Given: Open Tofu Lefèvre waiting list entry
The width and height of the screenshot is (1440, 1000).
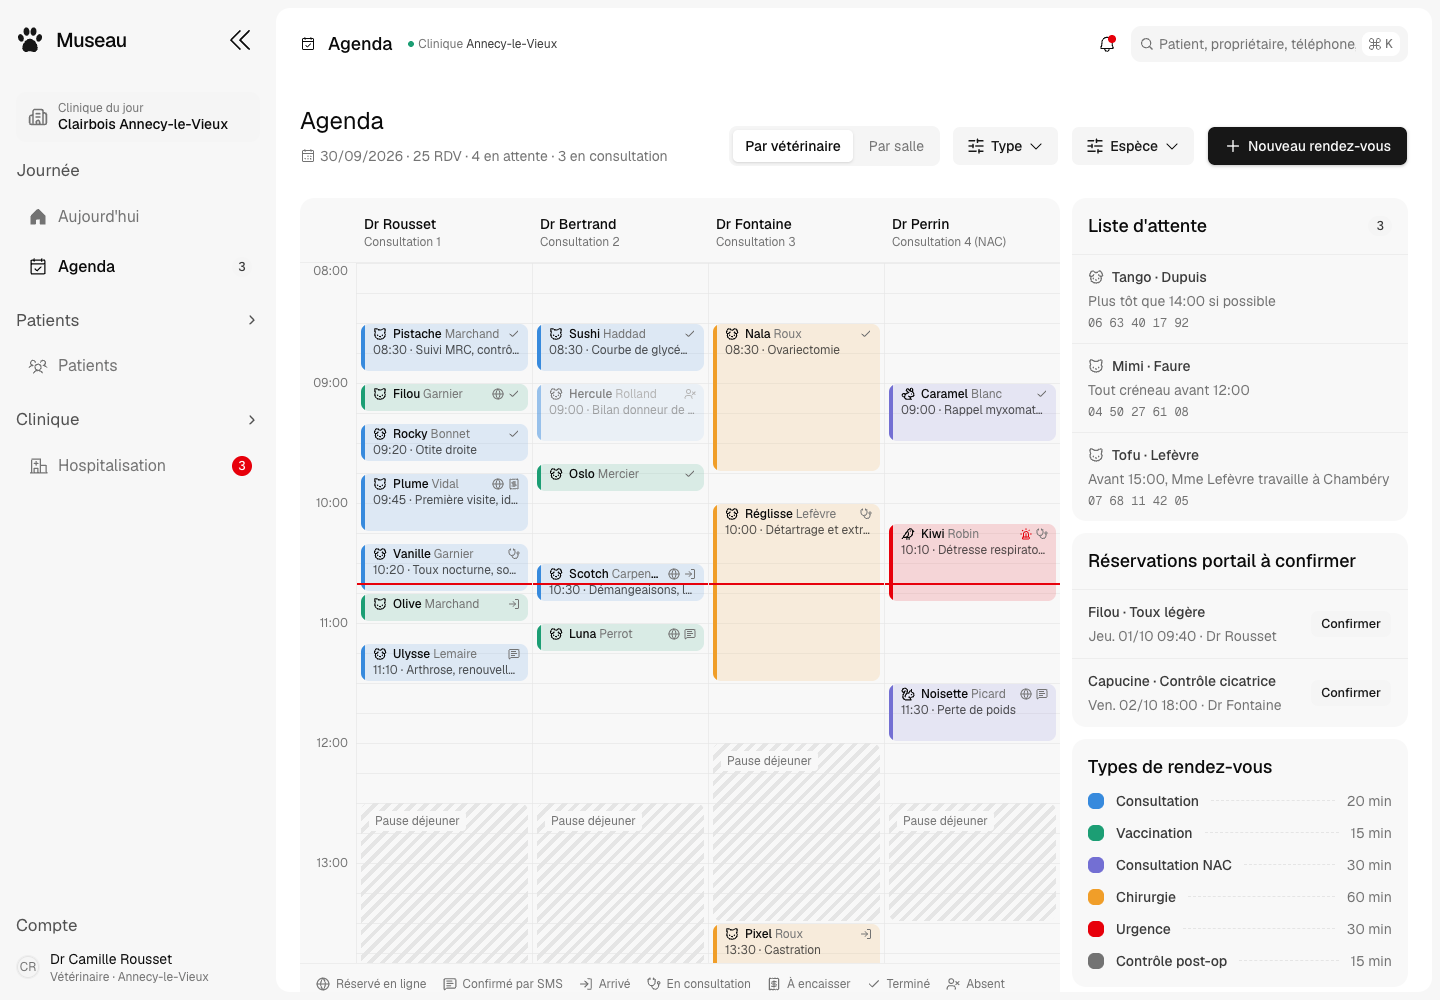Looking at the screenshot, I should pos(1240,477).
